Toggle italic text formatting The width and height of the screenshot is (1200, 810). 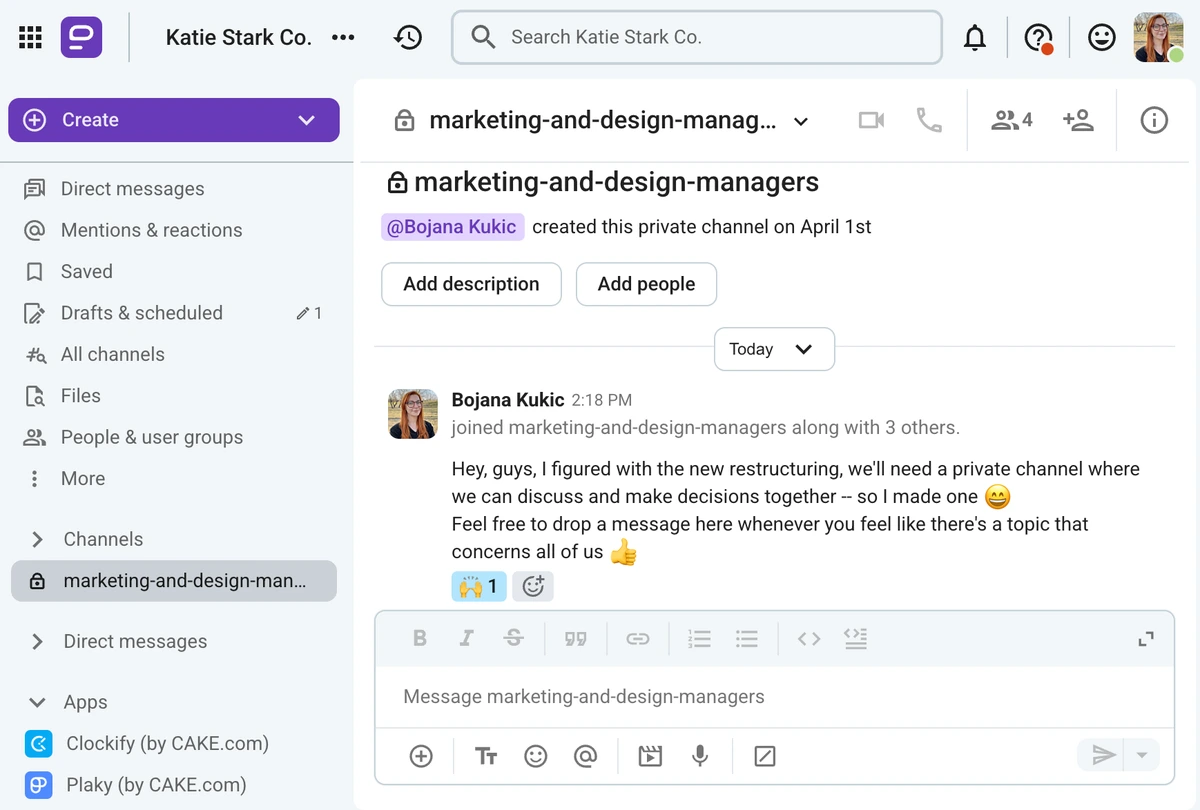(x=466, y=639)
